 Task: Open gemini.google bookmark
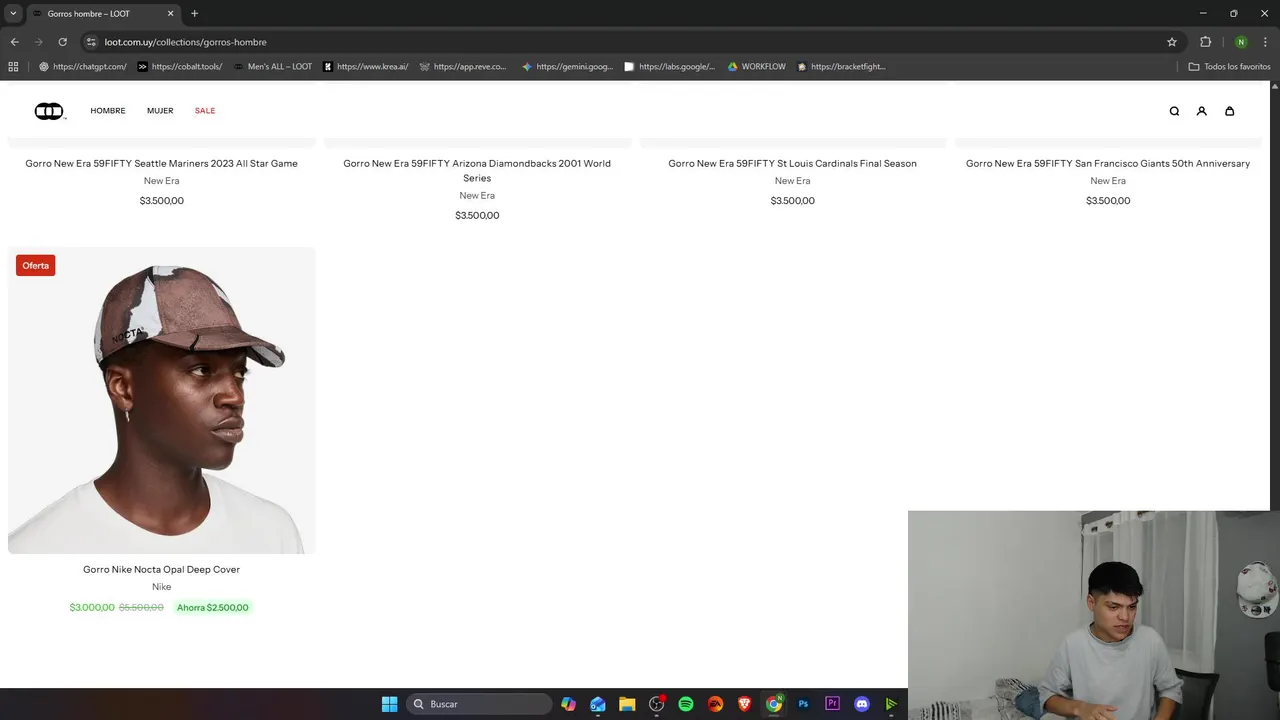[567, 67]
